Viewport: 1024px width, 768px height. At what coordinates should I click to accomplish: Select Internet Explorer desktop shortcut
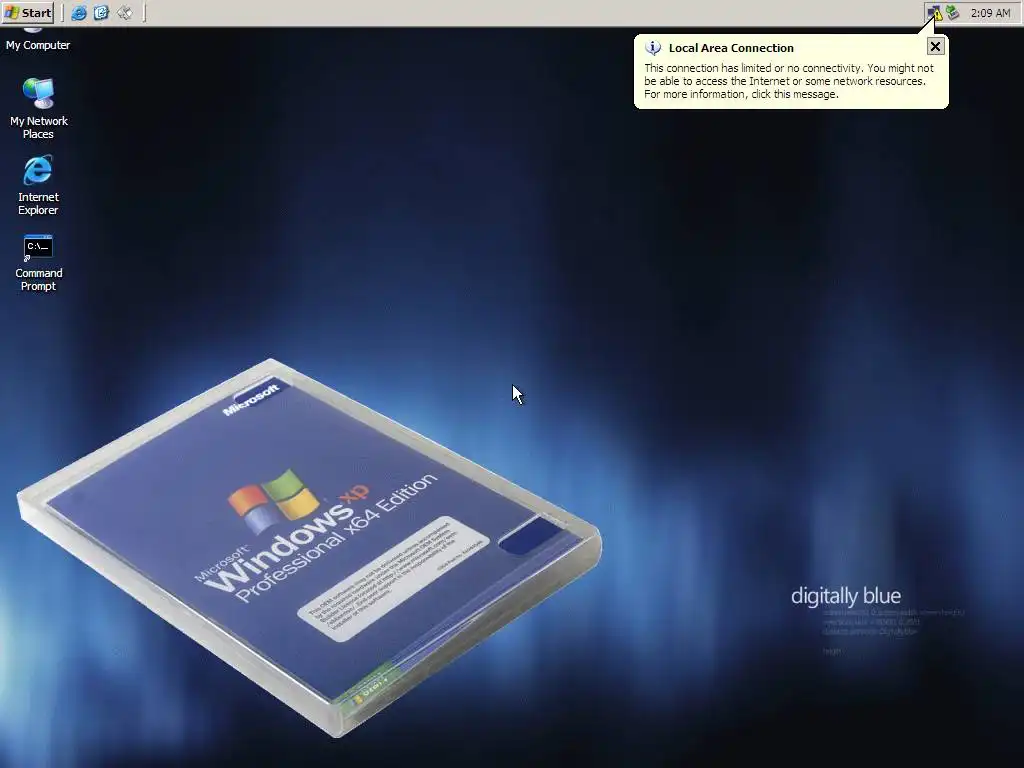(38, 185)
